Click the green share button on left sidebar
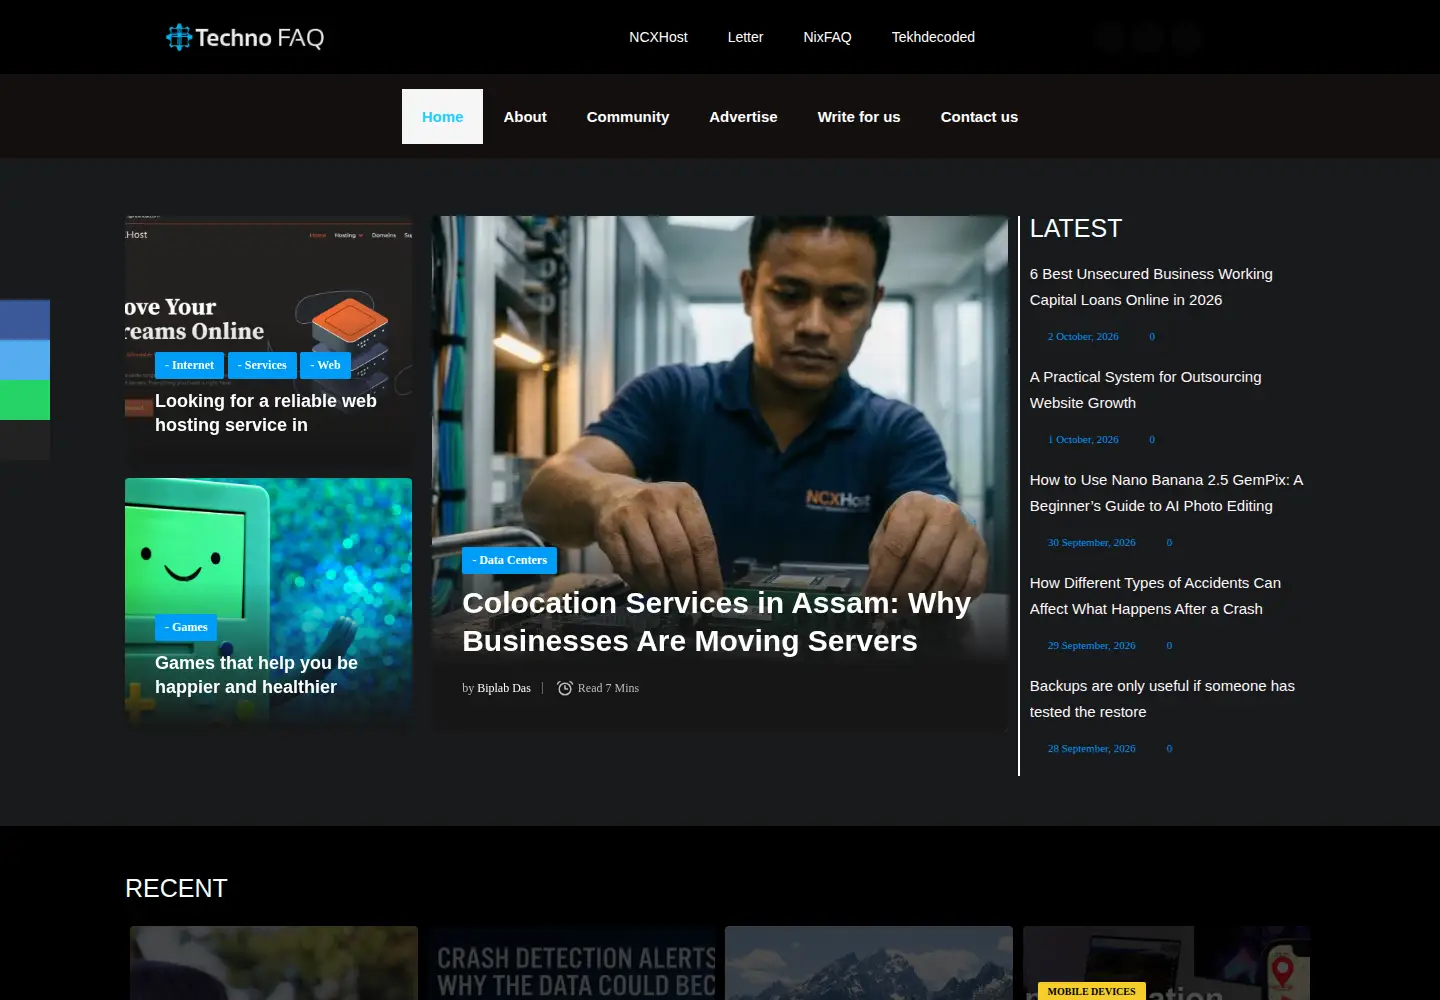 pos(25,400)
